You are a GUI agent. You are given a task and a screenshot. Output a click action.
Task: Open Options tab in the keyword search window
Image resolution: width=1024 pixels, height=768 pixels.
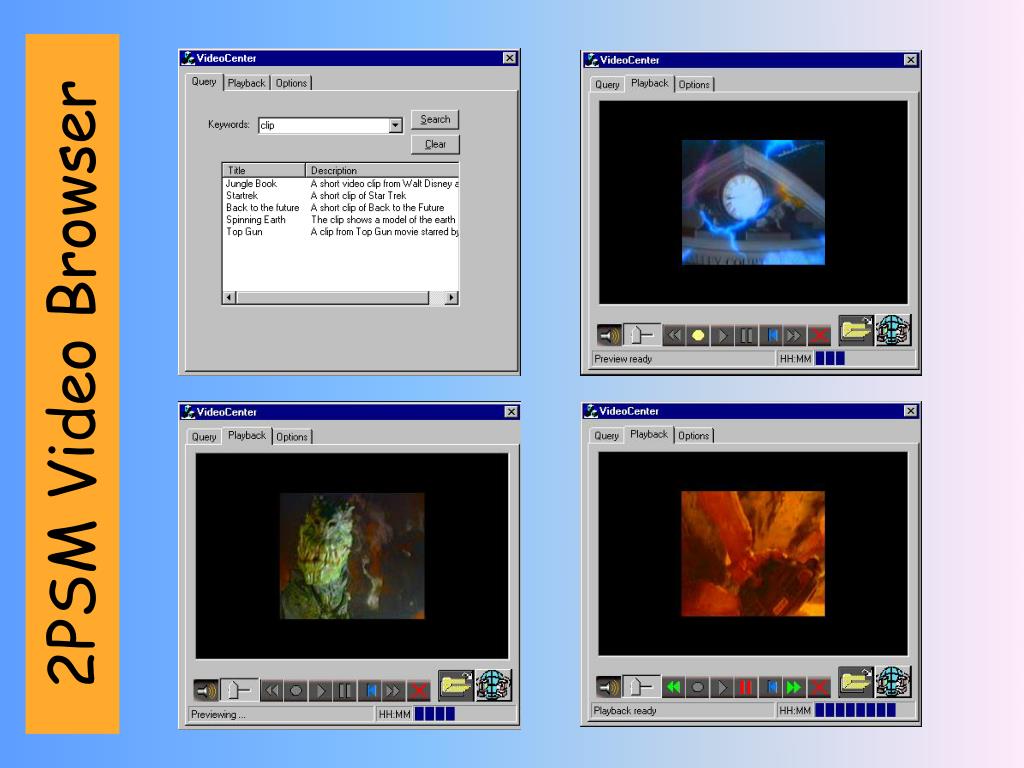291,84
